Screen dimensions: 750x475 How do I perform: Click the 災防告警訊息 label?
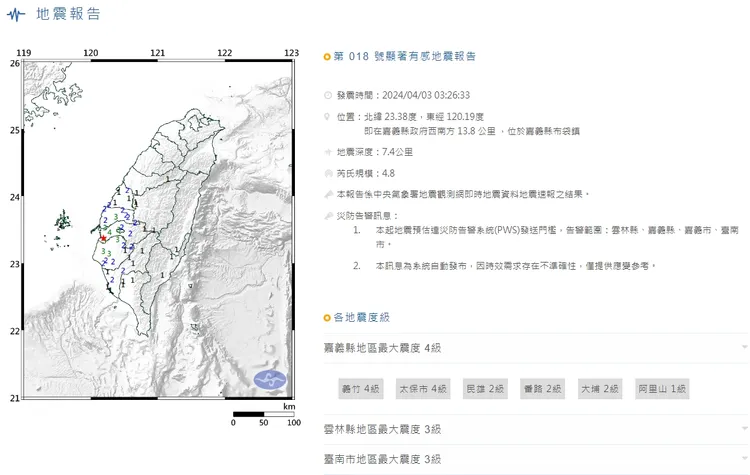coord(367,216)
